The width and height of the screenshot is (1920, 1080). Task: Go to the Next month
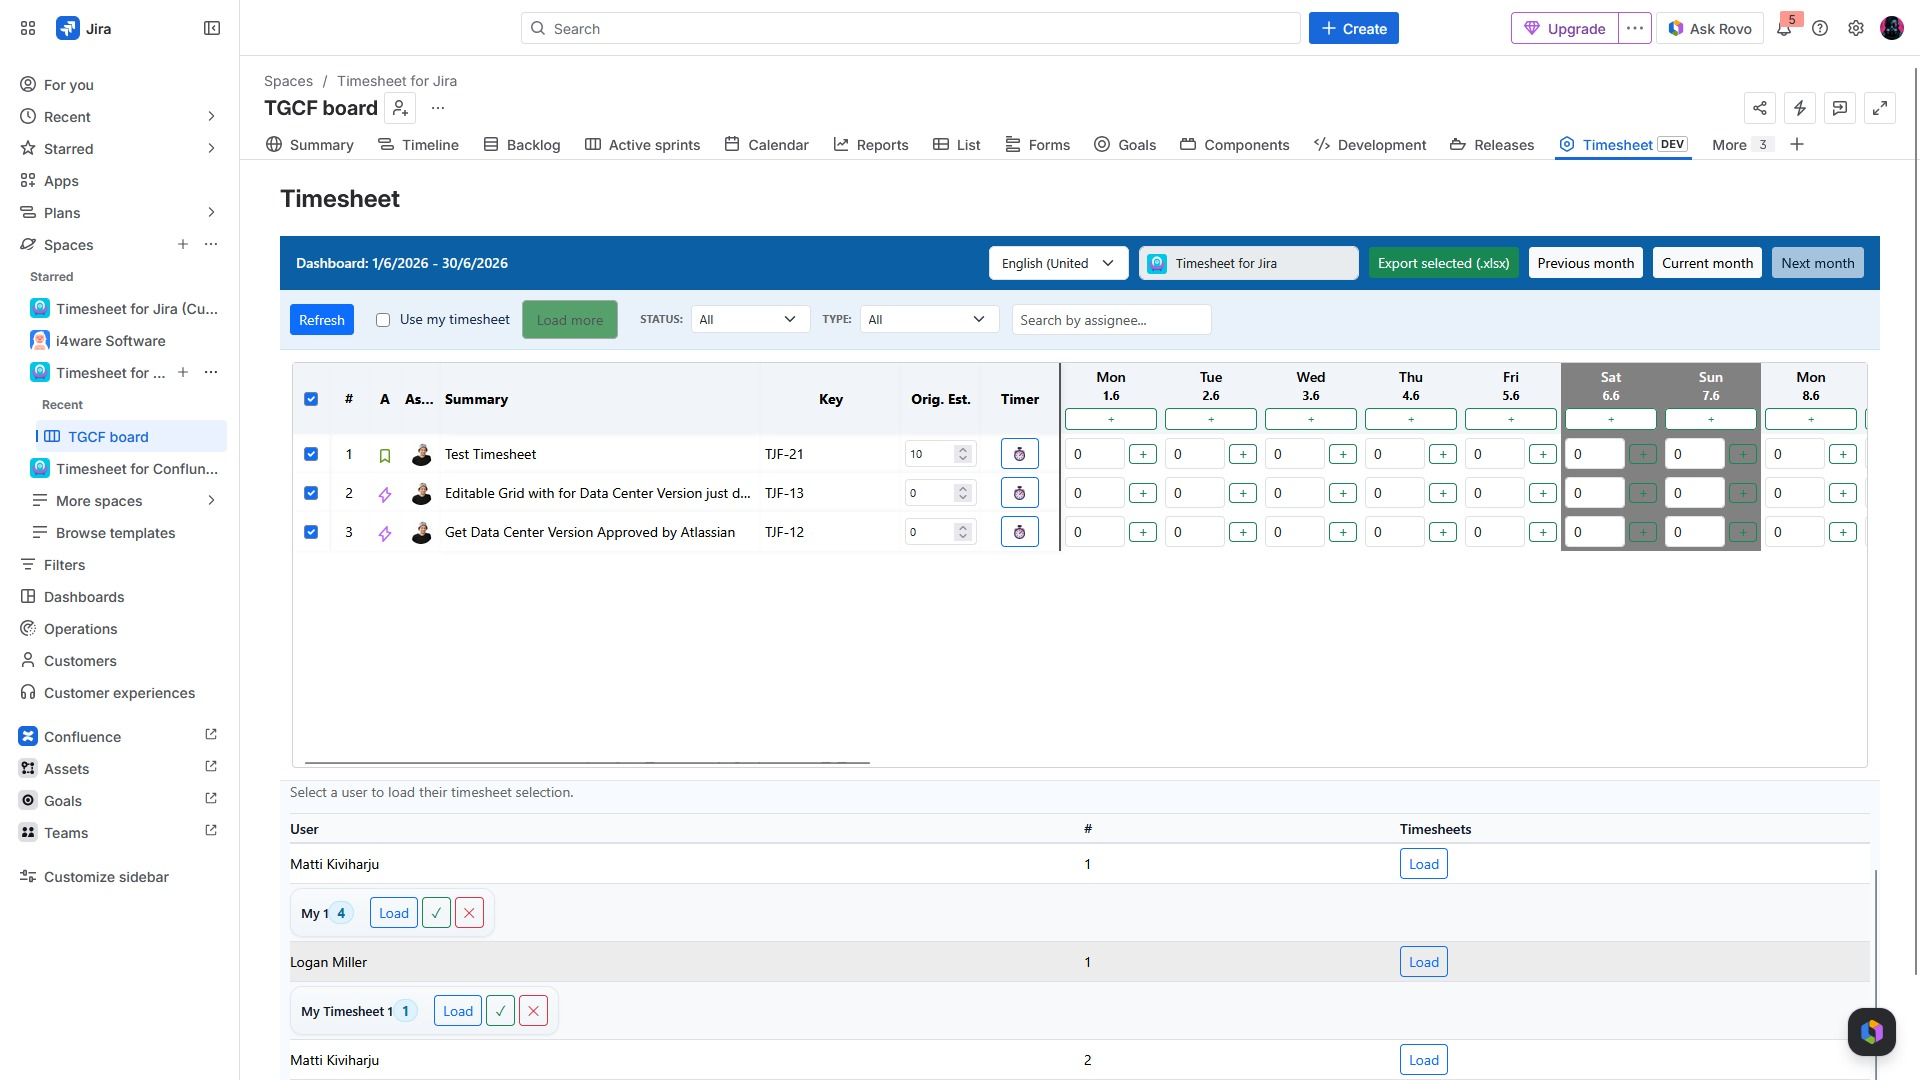(1817, 264)
